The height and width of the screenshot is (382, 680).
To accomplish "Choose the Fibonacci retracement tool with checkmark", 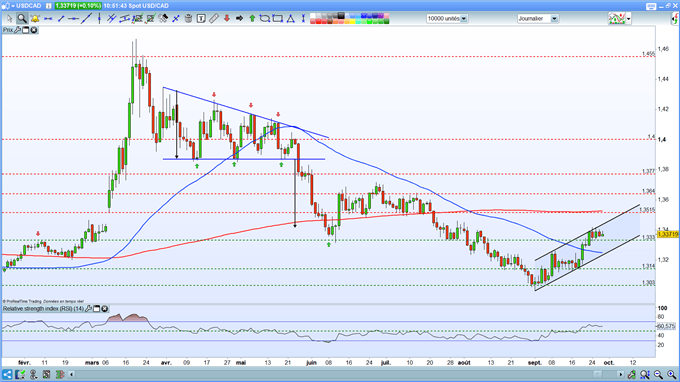I will click(x=137, y=19).
